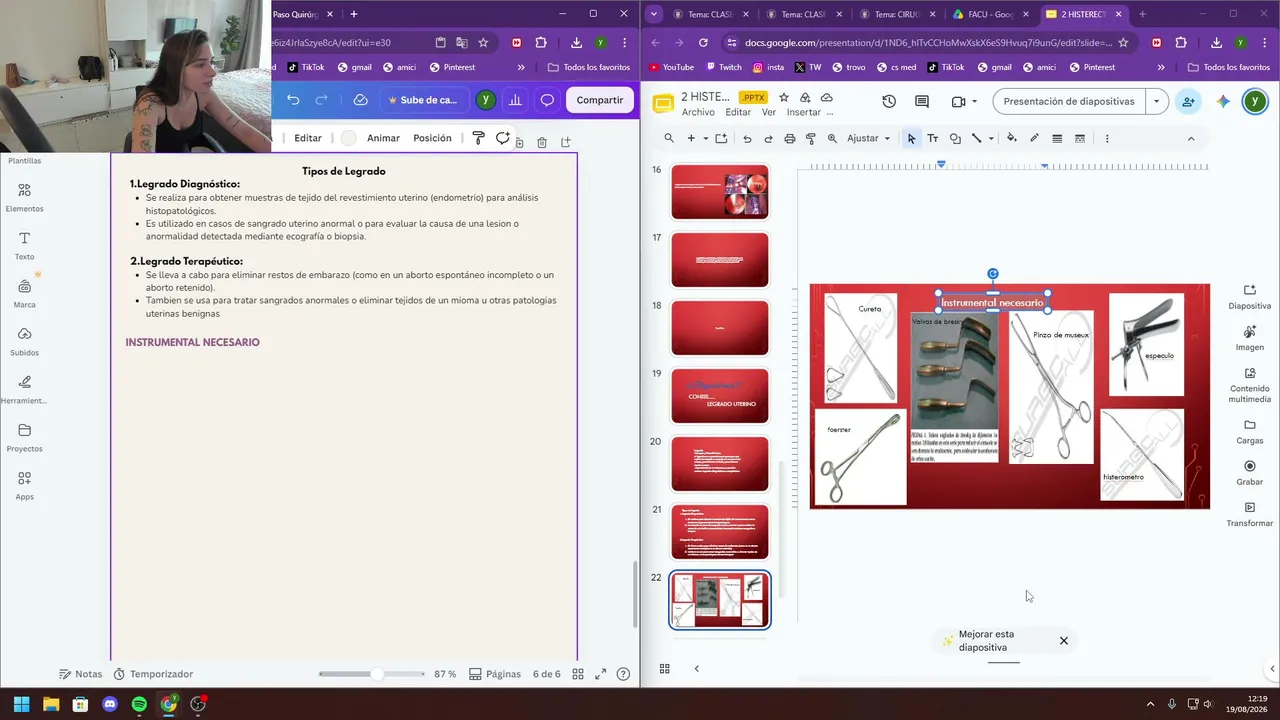
Task: Copy style with Canva paint roller icon
Action: [478, 138]
